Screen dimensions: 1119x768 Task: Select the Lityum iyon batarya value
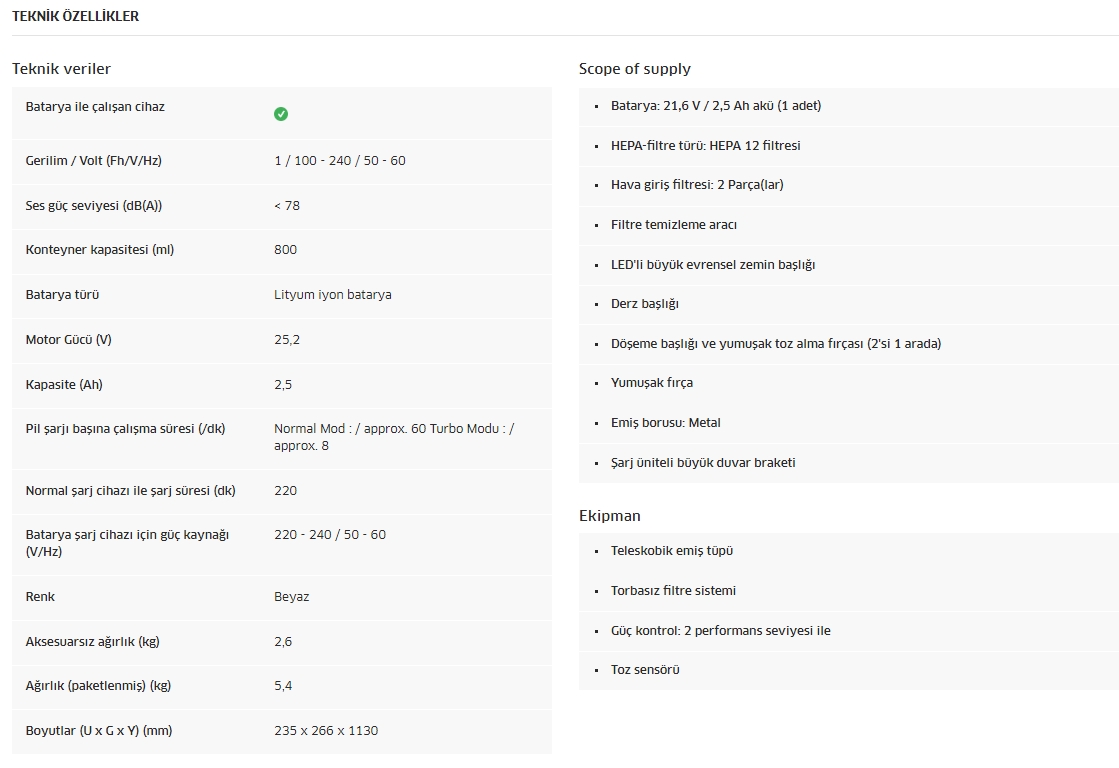click(x=333, y=295)
